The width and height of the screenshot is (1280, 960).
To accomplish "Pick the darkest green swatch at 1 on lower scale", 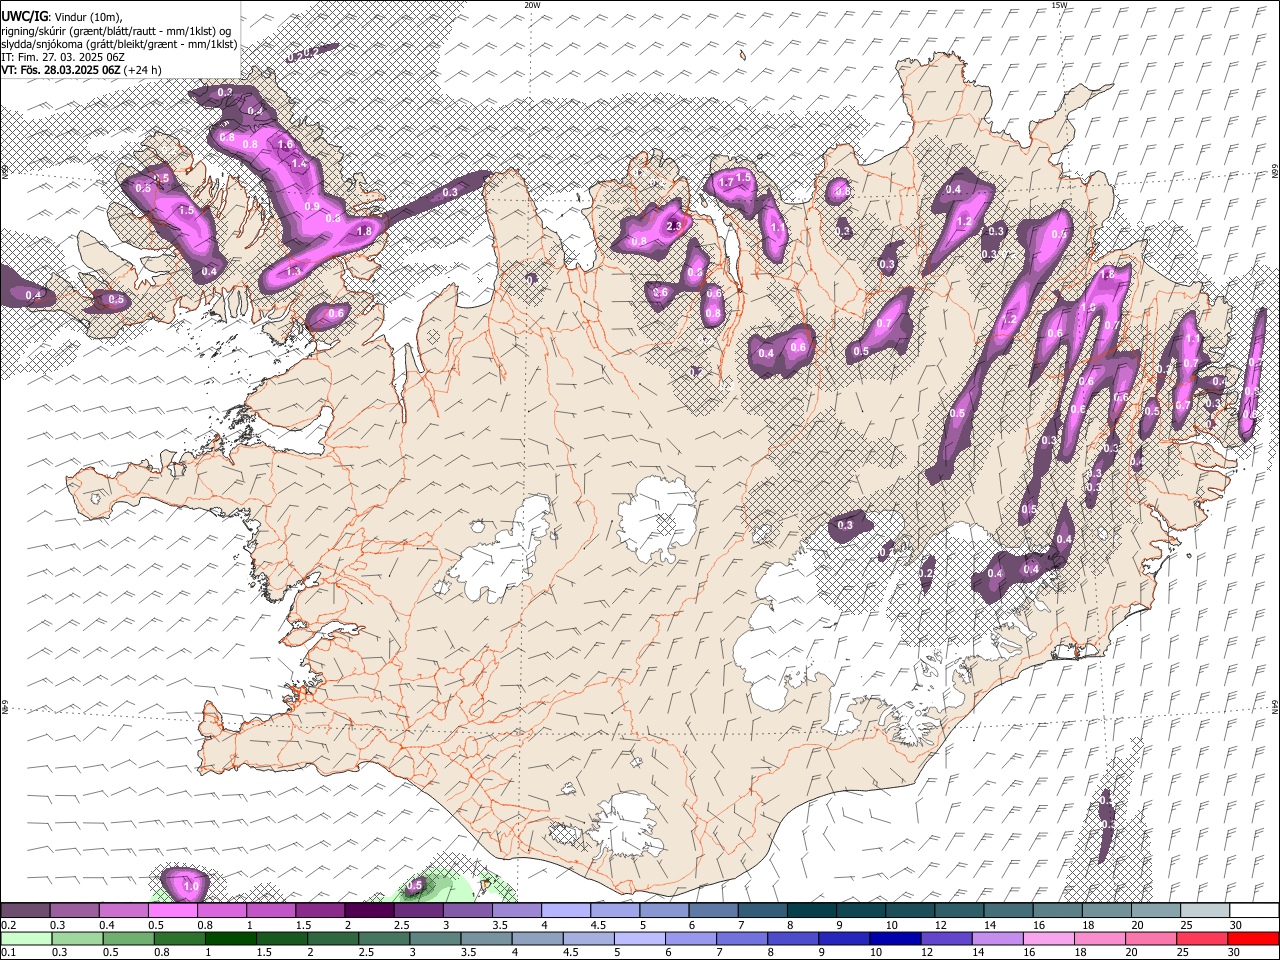I will click(x=231, y=939).
